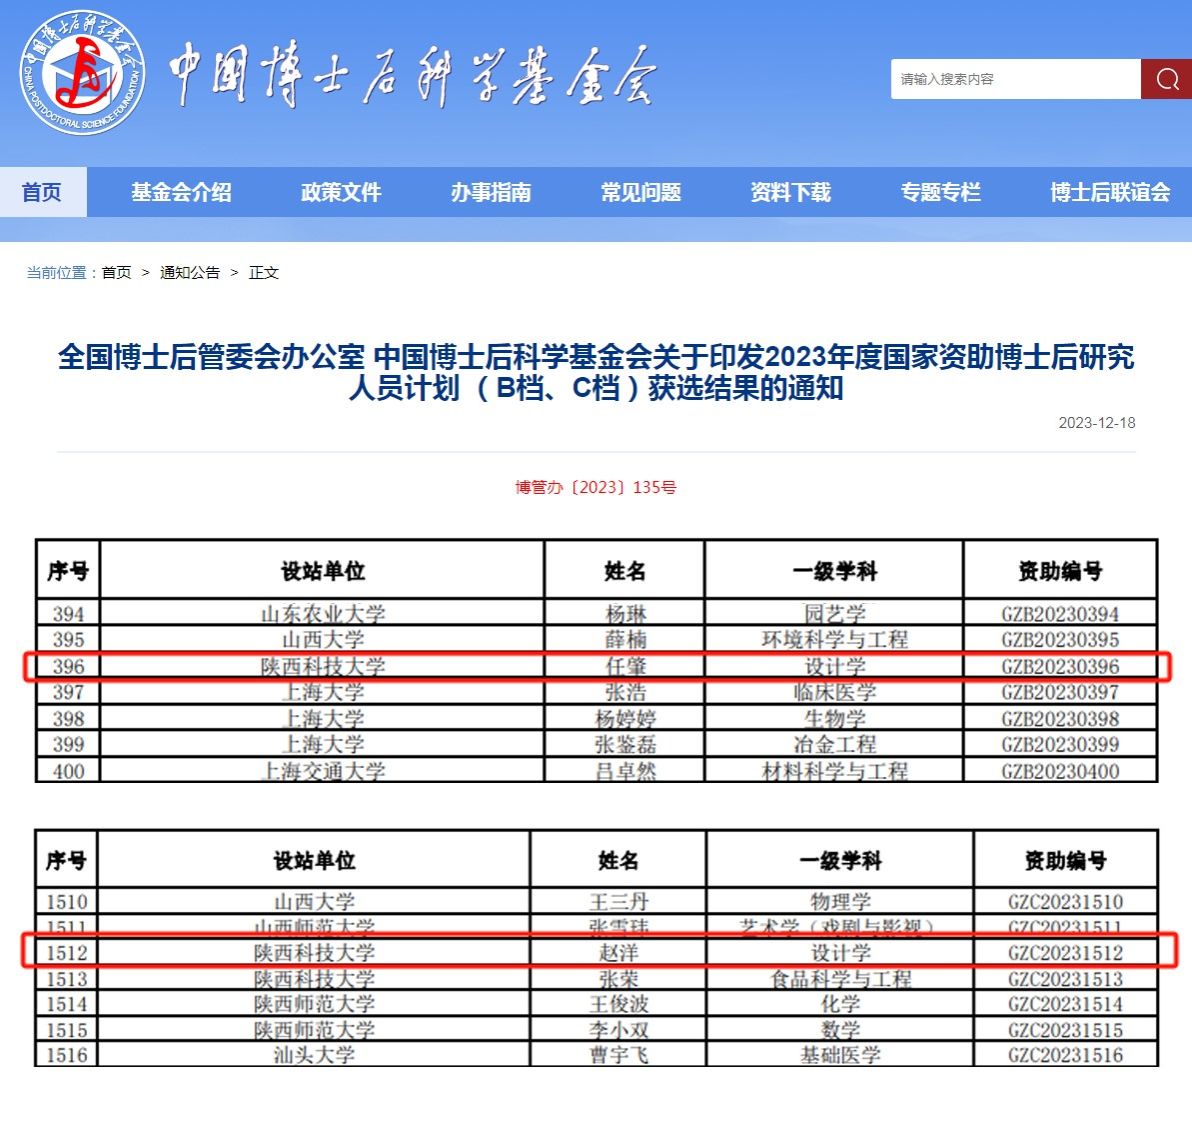This screenshot has height=1135, width=1192.
Task: Click funding number GZB20230400
Action: pyautogui.click(x=1060, y=771)
